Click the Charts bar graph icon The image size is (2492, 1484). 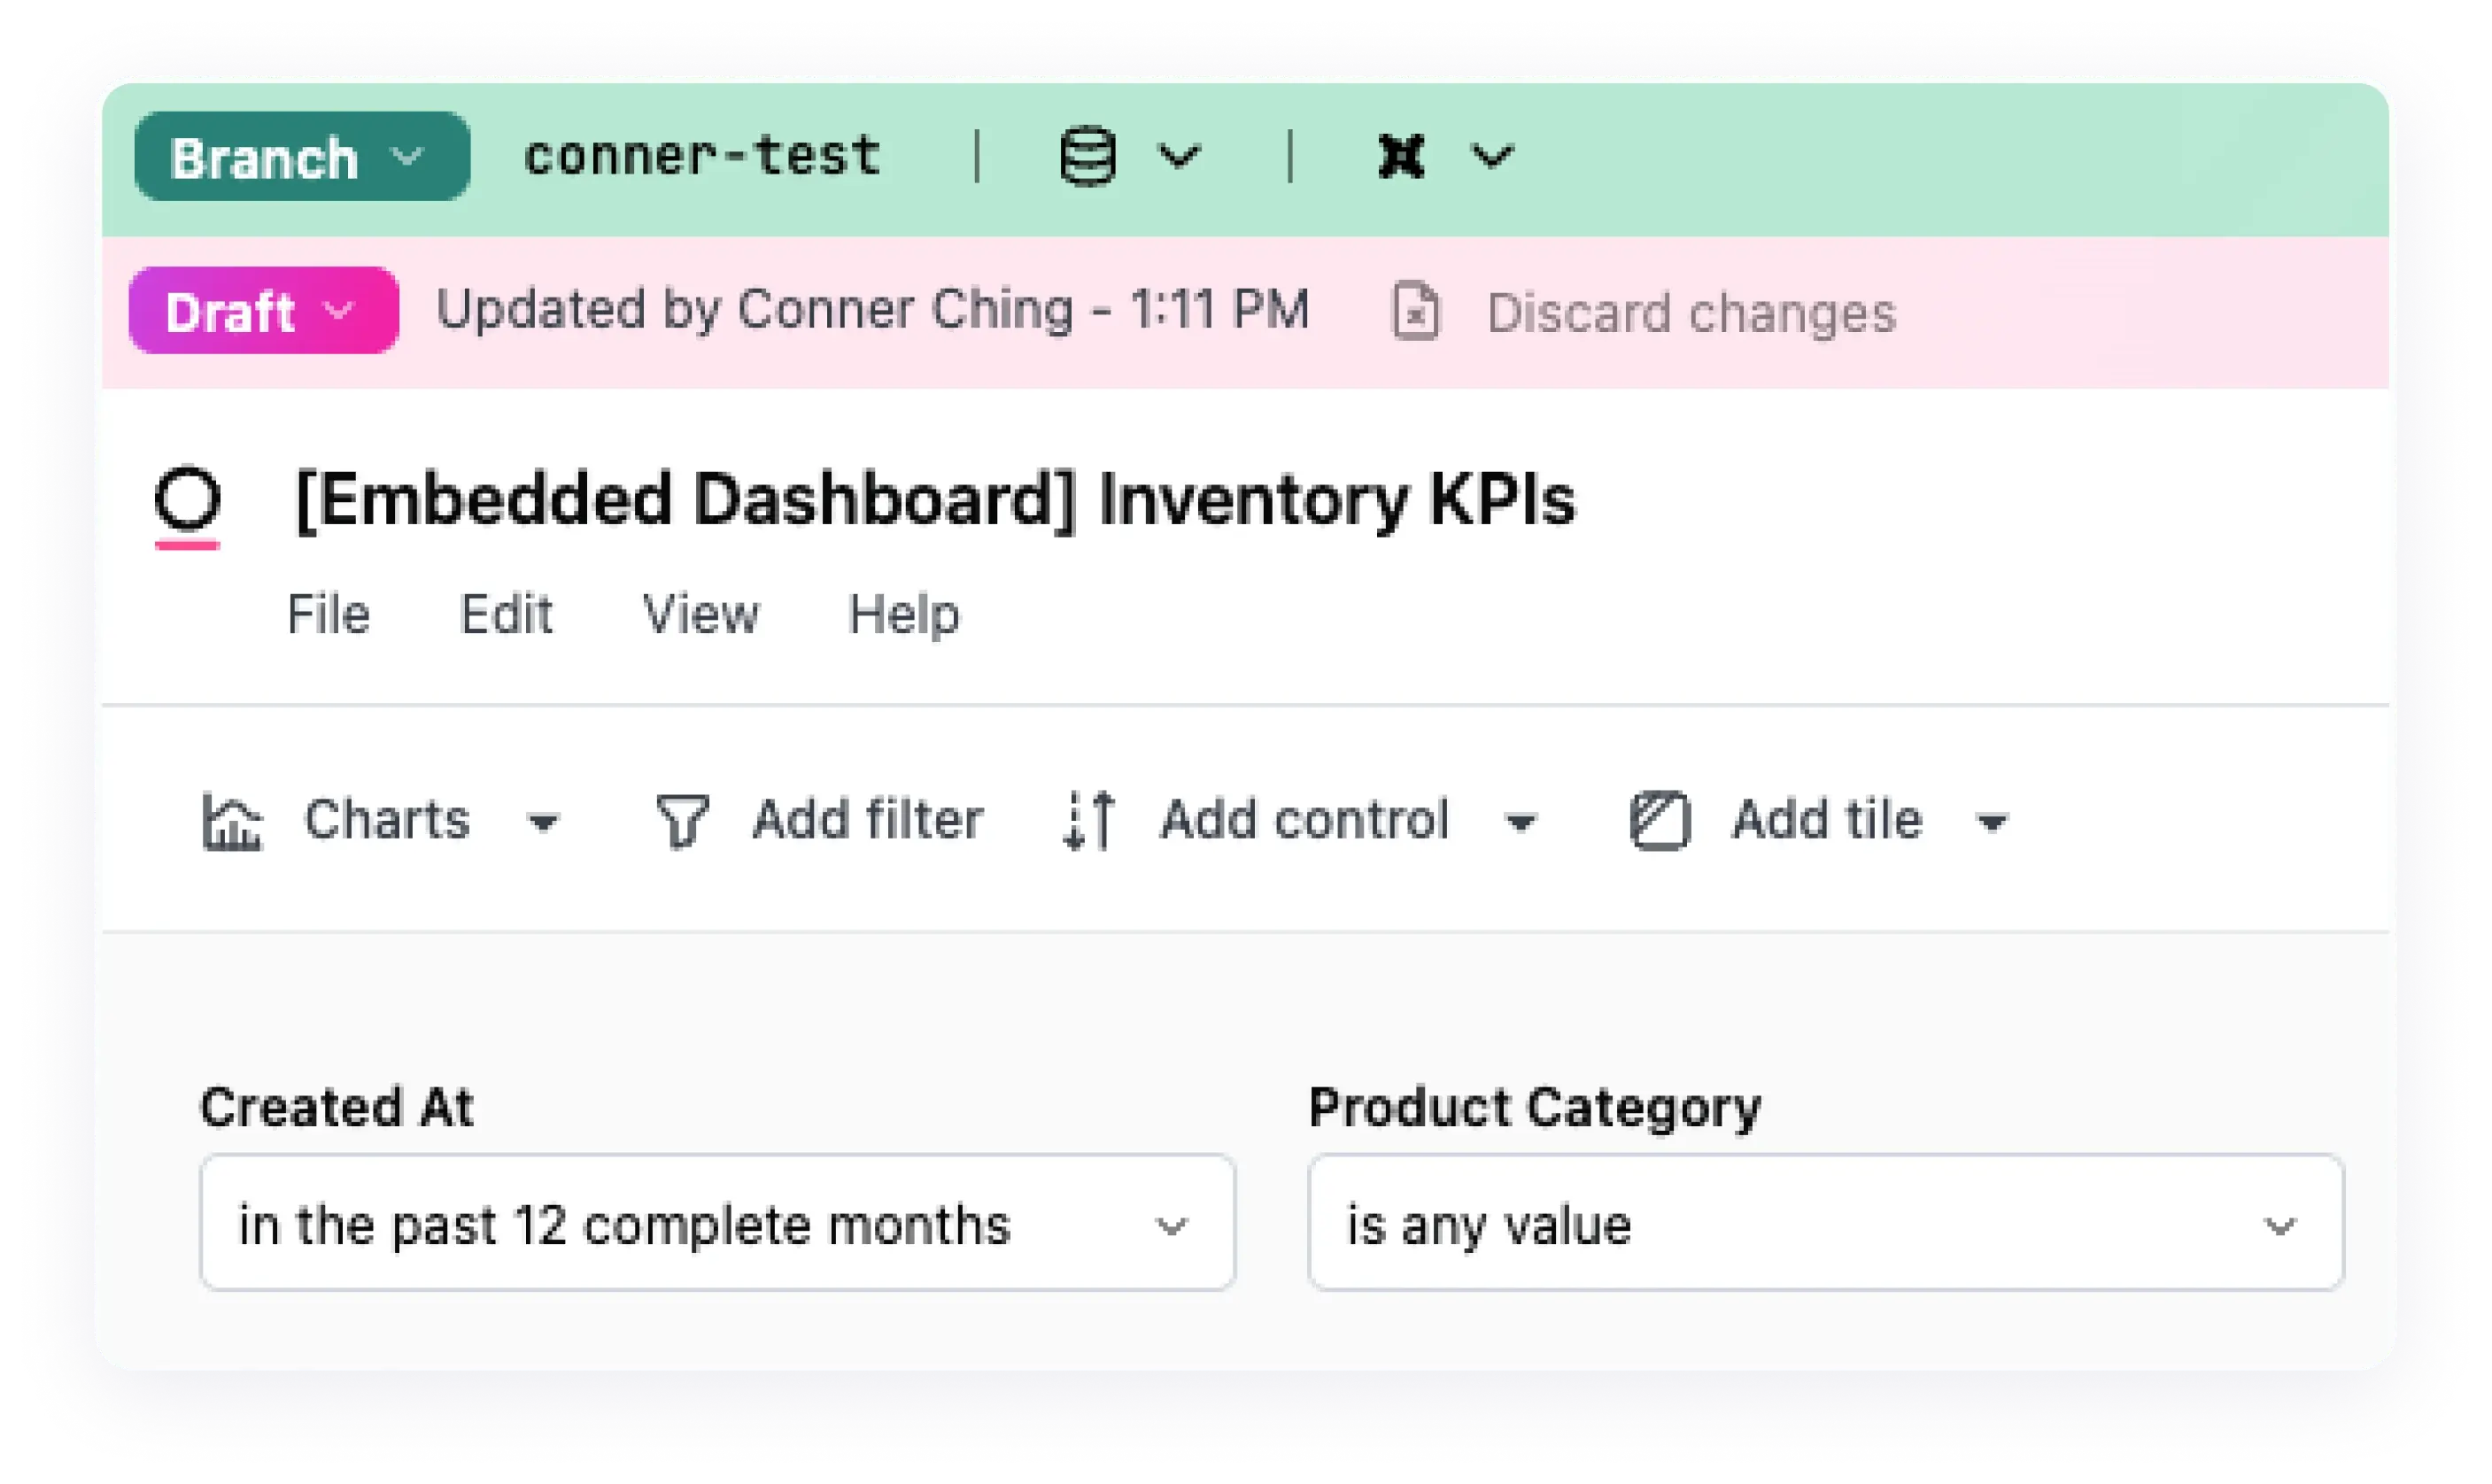pyautogui.click(x=232, y=822)
